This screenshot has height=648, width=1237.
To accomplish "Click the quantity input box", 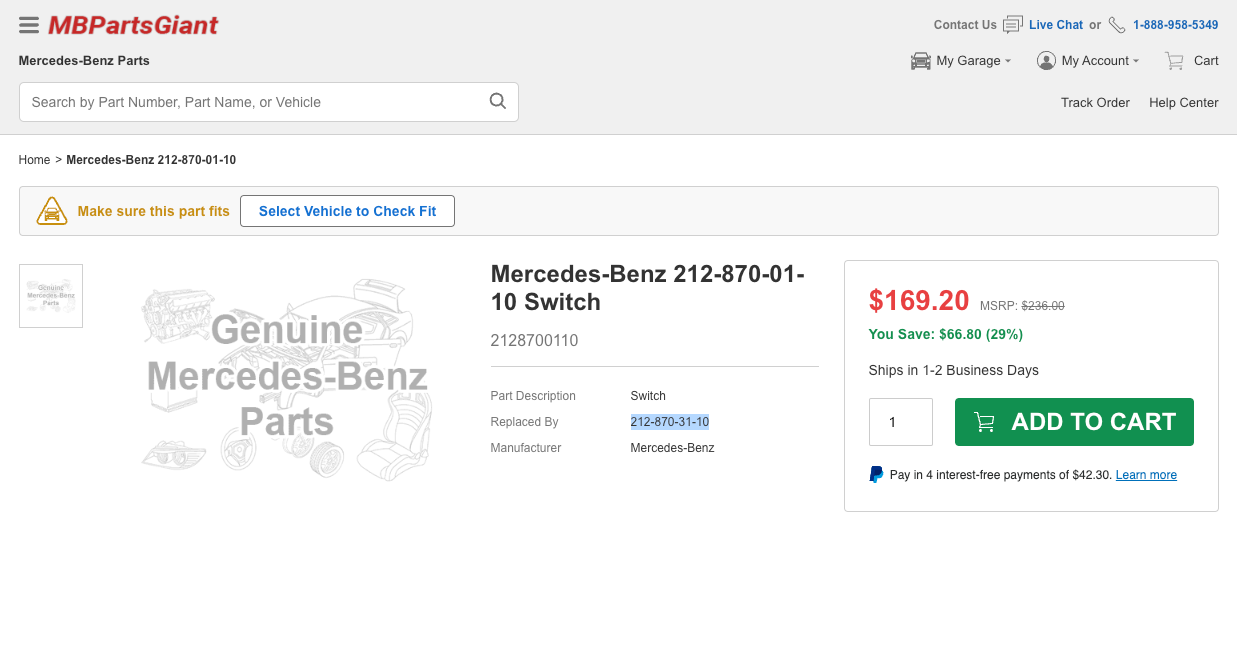I will [901, 422].
